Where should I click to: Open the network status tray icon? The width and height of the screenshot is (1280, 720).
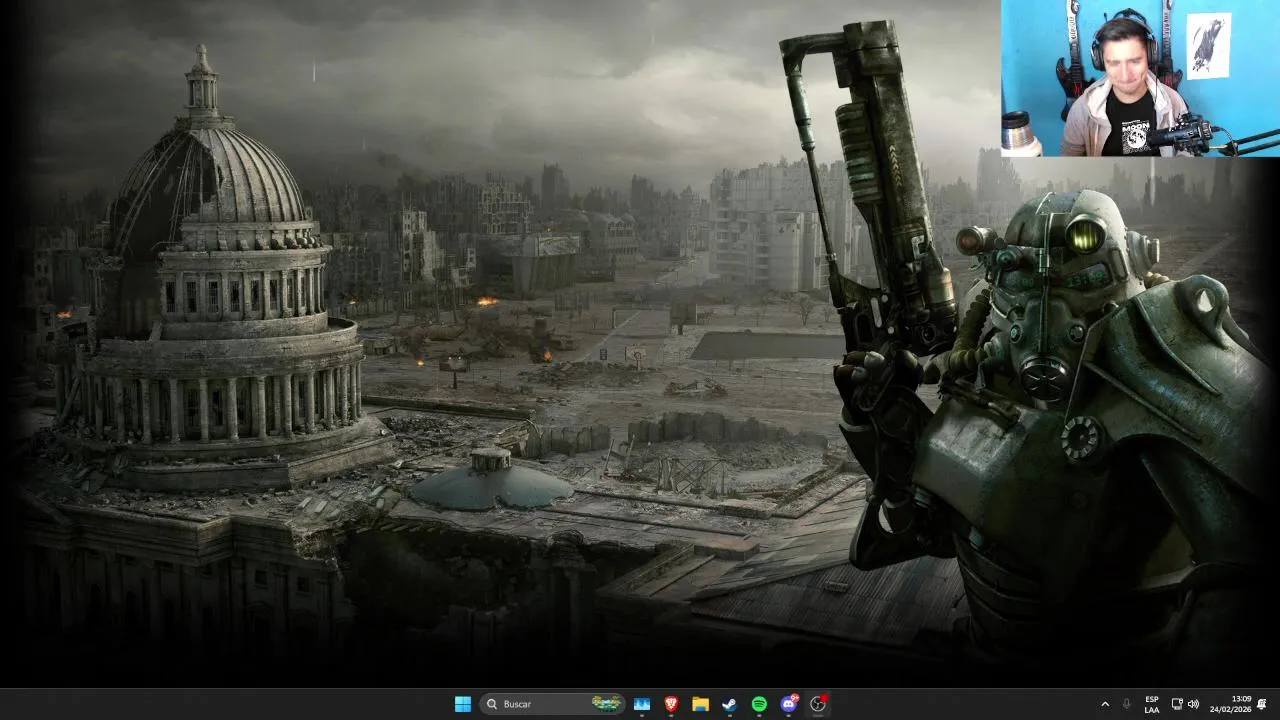pyautogui.click(x=1177, y=704)
